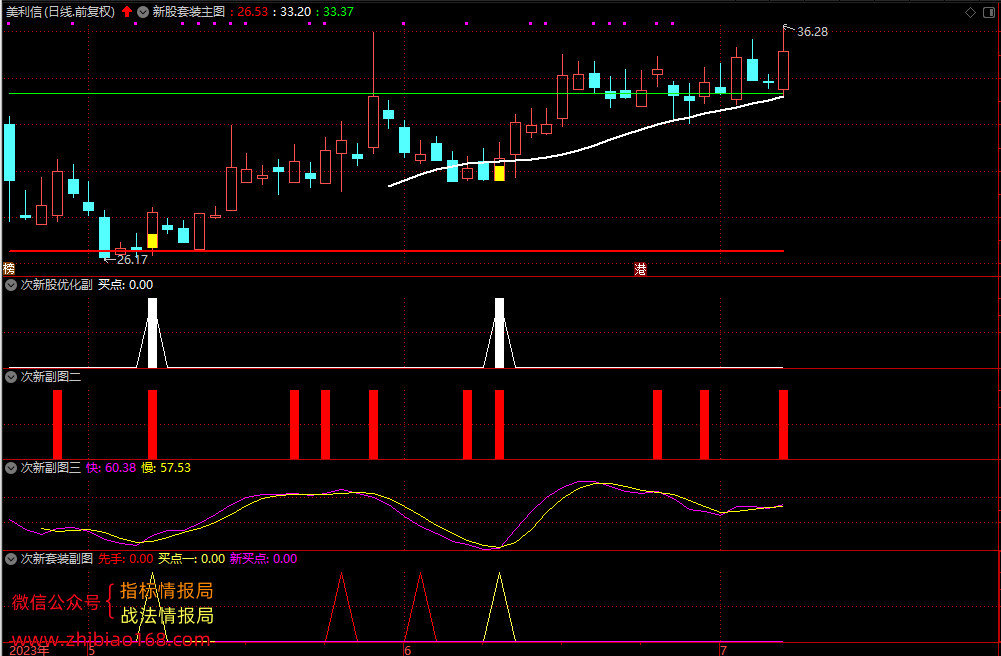Image resolution: width=1001 pixels, height=656 pixels.
Task: Click the 新股套装主图 indicator name
Action: (189, 11)
